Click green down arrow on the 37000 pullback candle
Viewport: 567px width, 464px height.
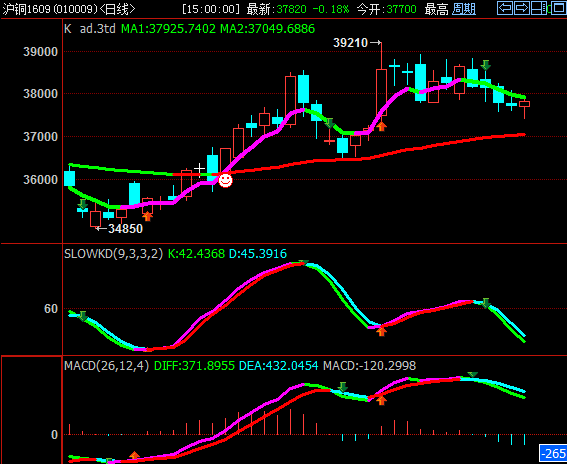(x=329, y=123)
